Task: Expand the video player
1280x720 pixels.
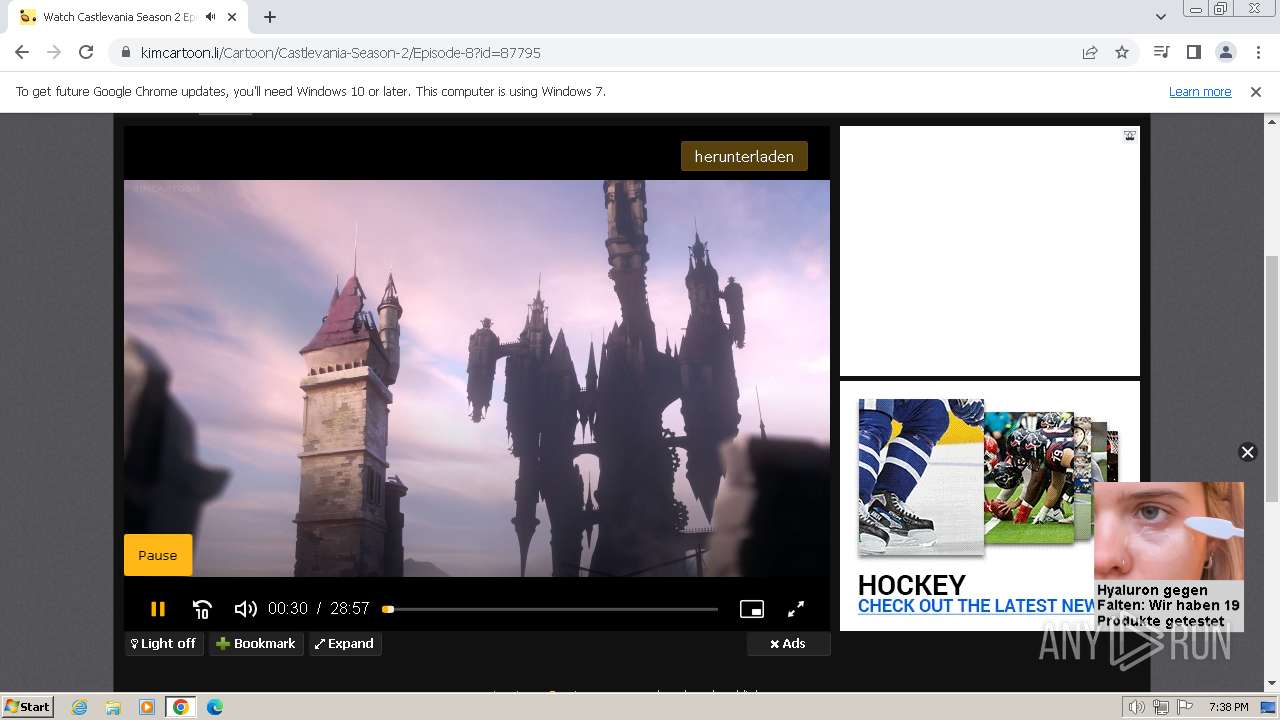Action: point(344,643)
